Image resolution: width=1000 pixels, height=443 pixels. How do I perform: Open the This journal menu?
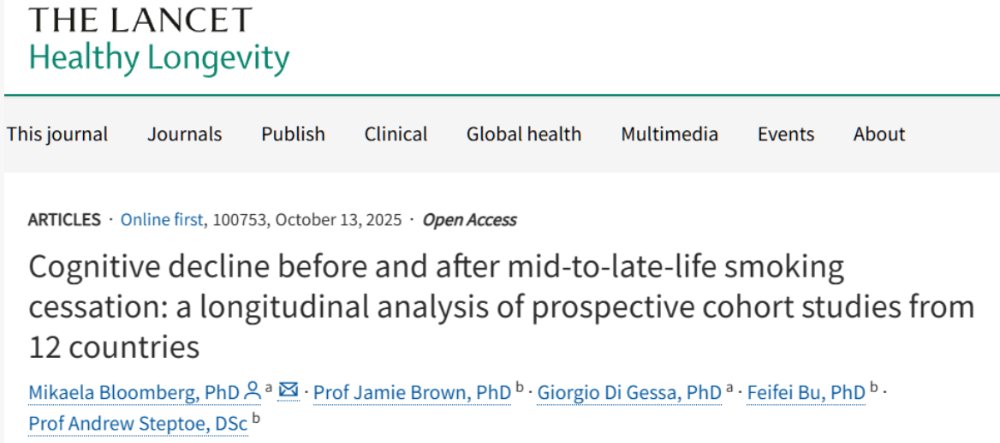pyautogui.click(x=57, y=134)
